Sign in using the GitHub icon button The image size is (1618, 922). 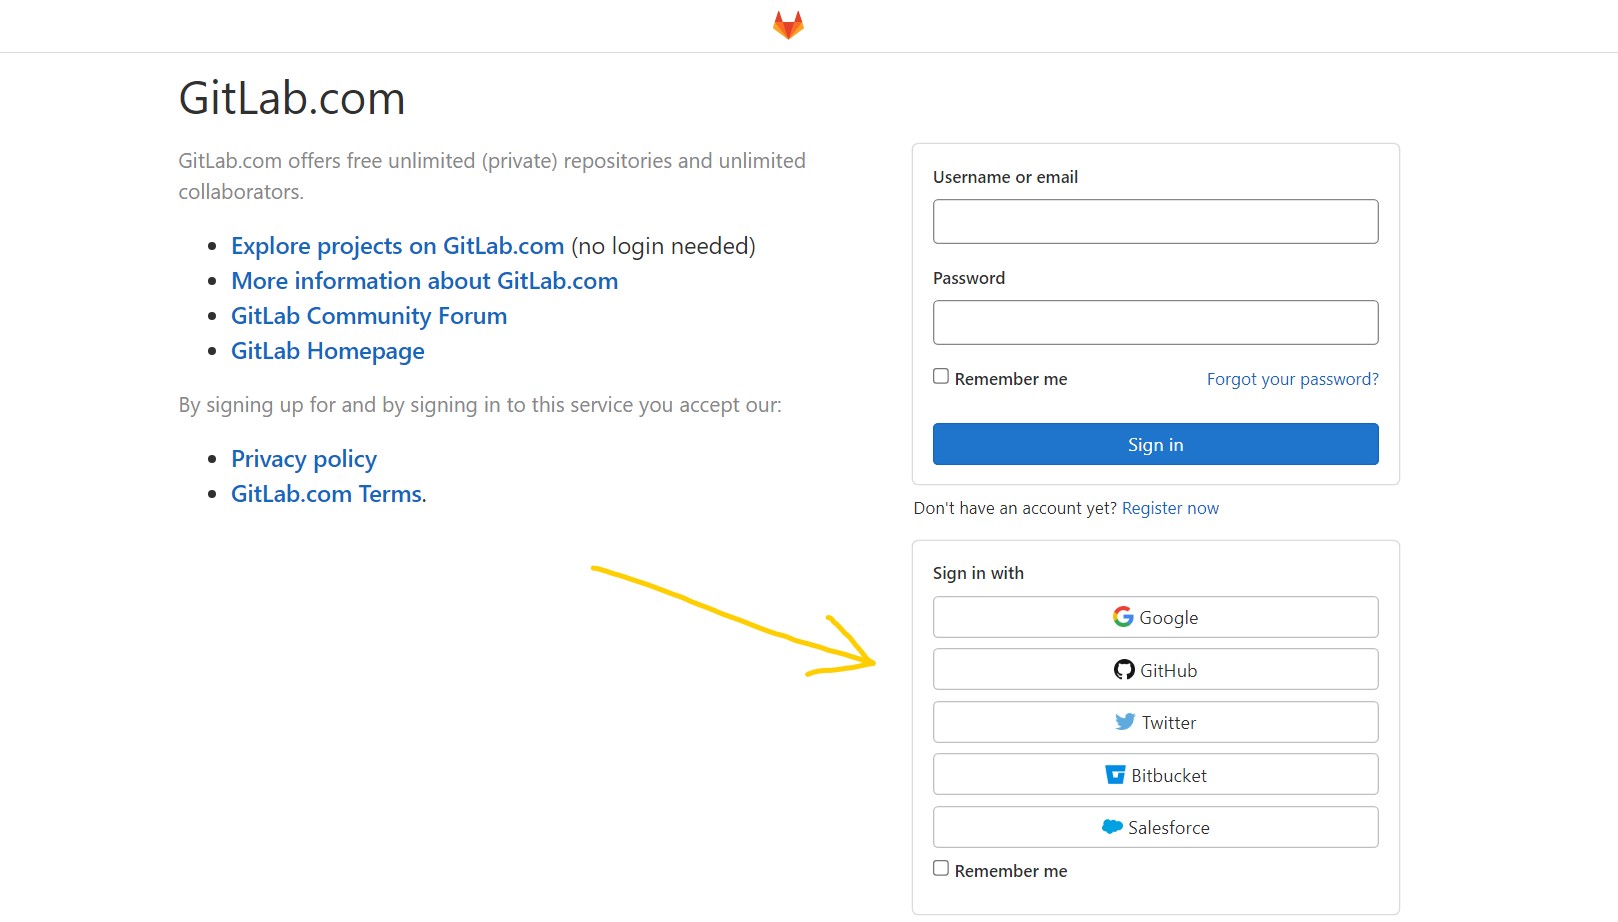1155,669
